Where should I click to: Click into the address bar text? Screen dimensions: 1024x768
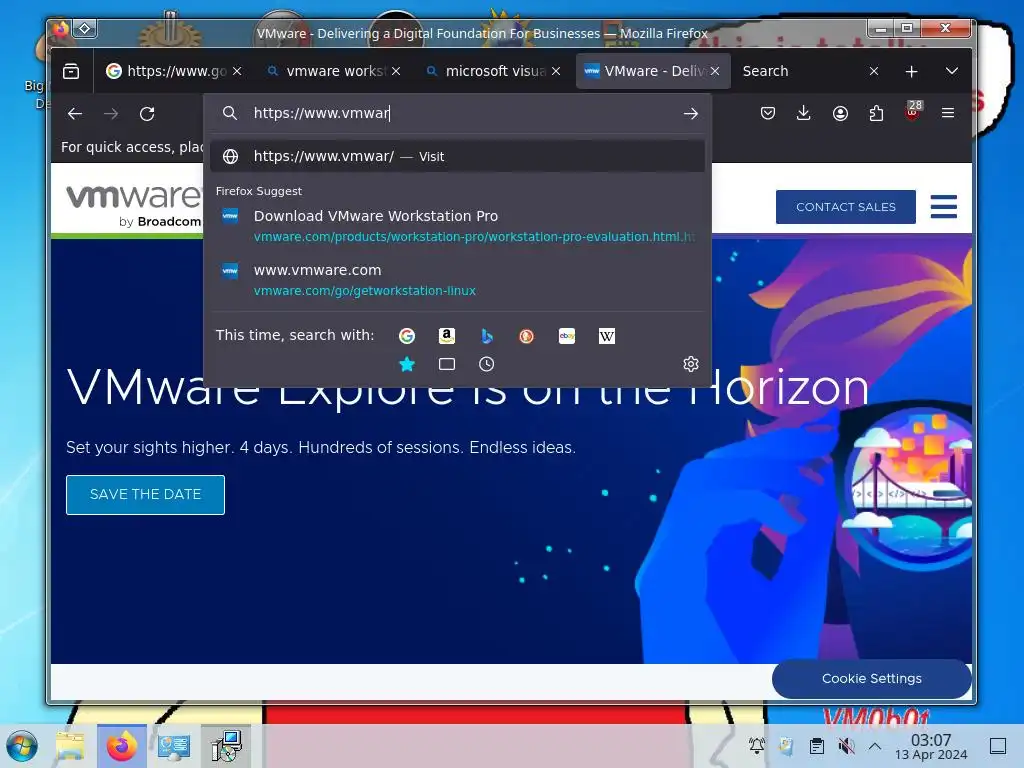pos(457,113)
